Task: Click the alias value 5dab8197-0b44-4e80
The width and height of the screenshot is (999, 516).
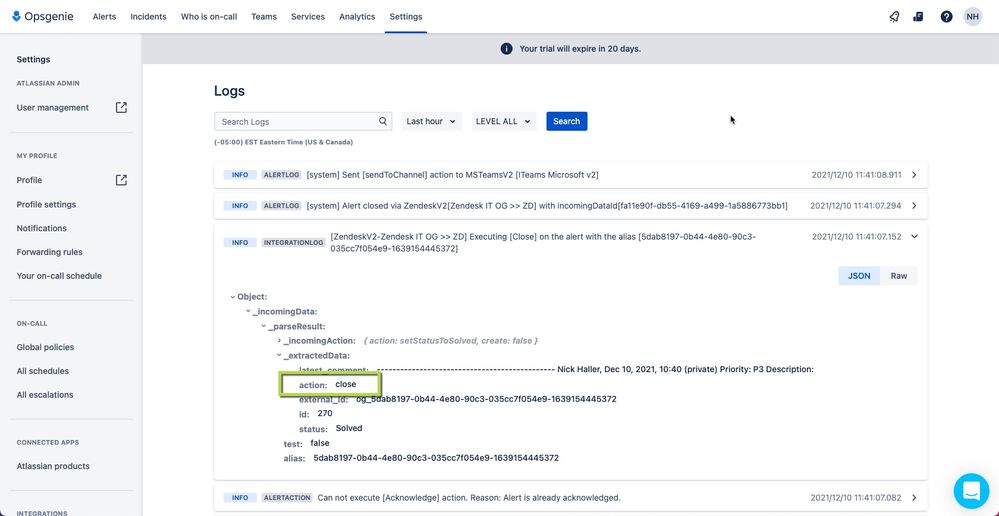Action: [436, 458]
